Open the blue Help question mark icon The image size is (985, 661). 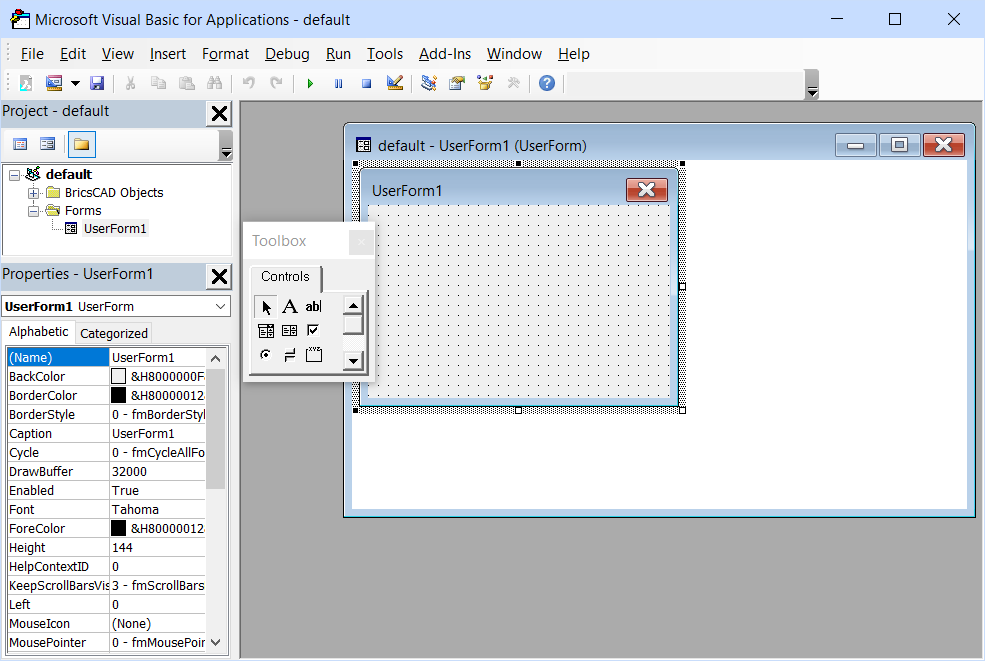click(547, 83)
